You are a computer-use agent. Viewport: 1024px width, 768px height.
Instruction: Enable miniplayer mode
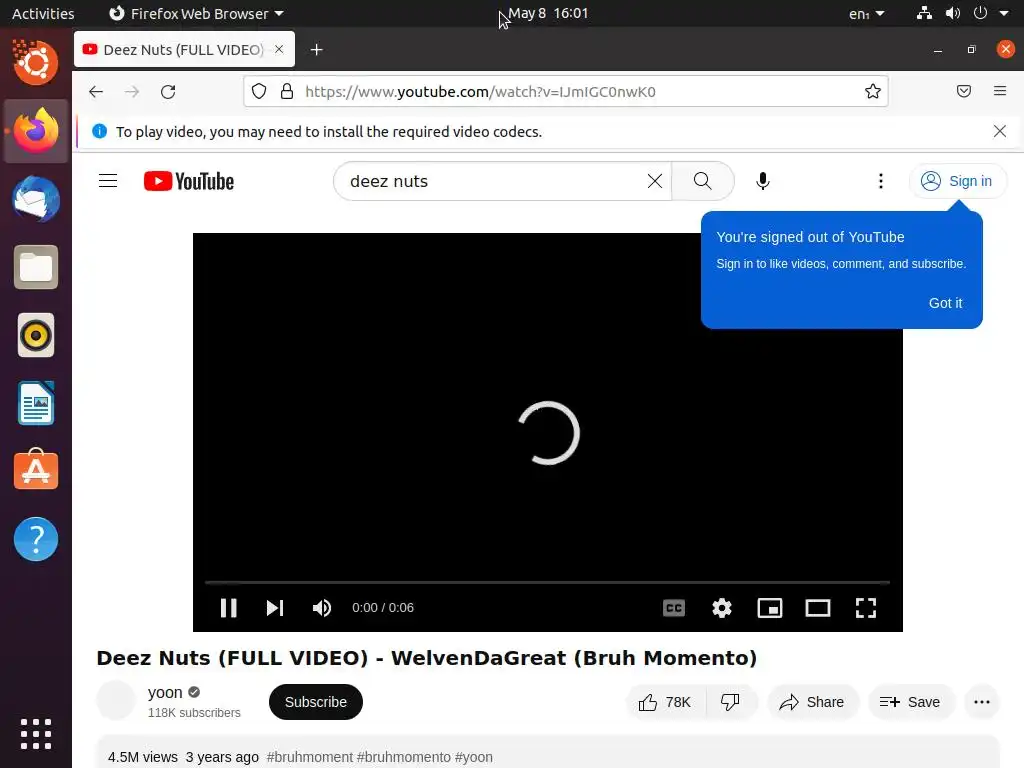(x=770, y=608)
